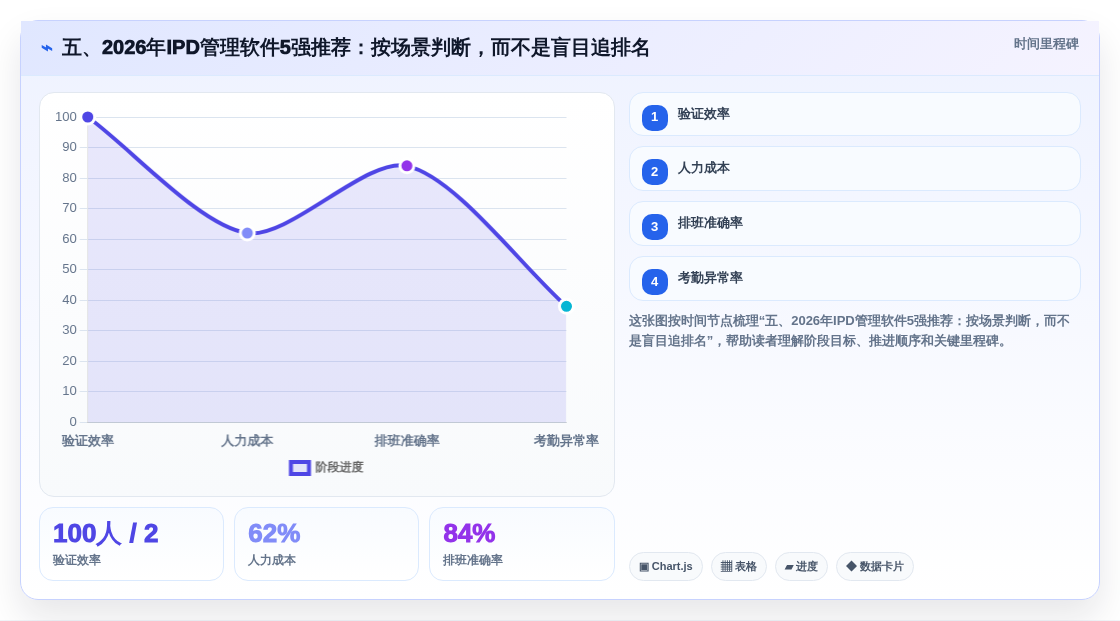Screen dimensions: 1120x621
Task: Click the 数据卡片 tag chip
Action: (875, 567)
